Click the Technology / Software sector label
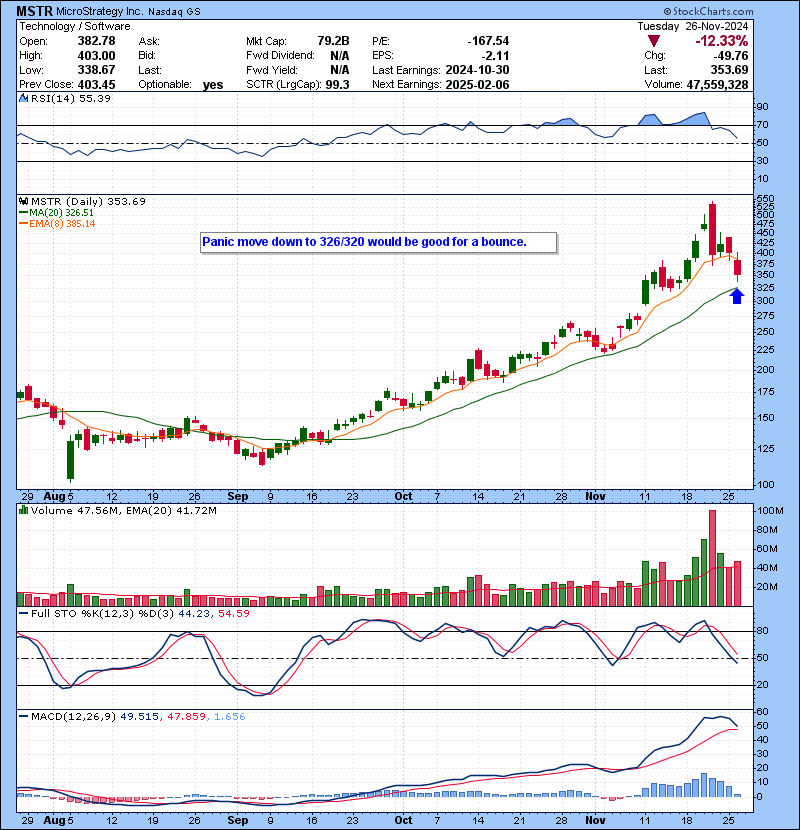800x830 pixels. pyautogui.click(x=75, y=26)
